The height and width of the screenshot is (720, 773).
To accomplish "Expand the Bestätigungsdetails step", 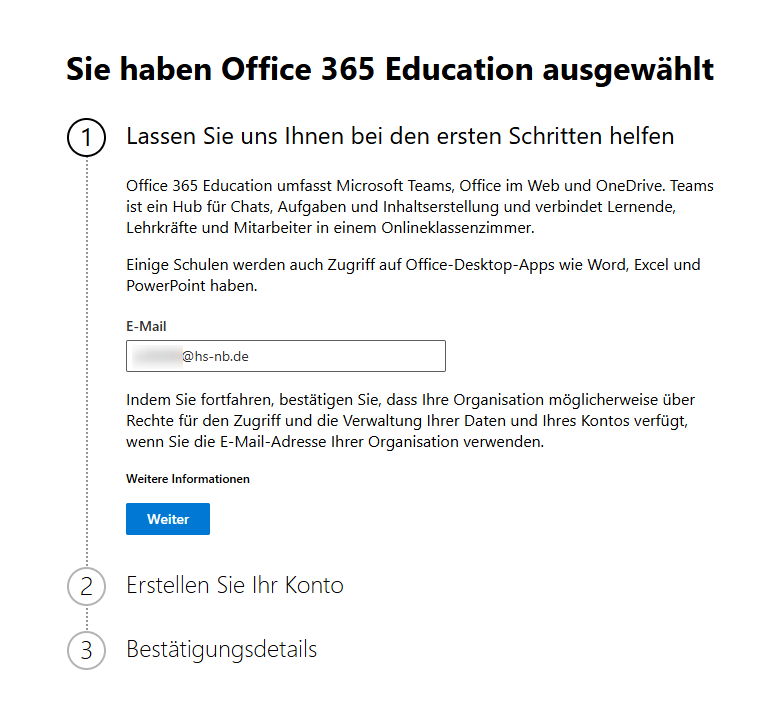I will [221, 650].
